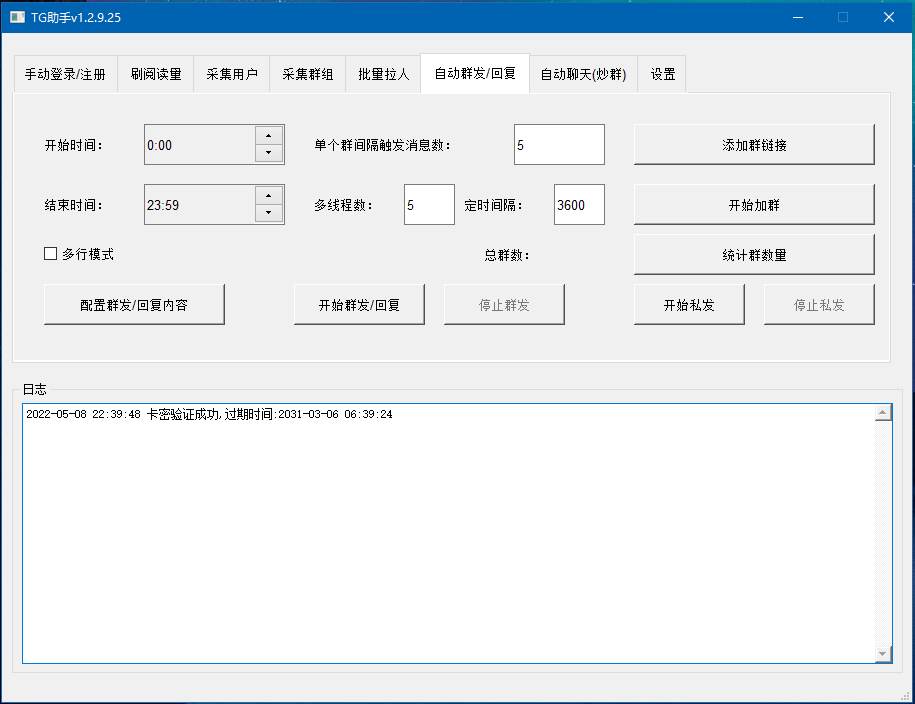The image size is (915, 704).
Task: Decrease the 结束时间 value with down arrow
Action: click(269, 213)
